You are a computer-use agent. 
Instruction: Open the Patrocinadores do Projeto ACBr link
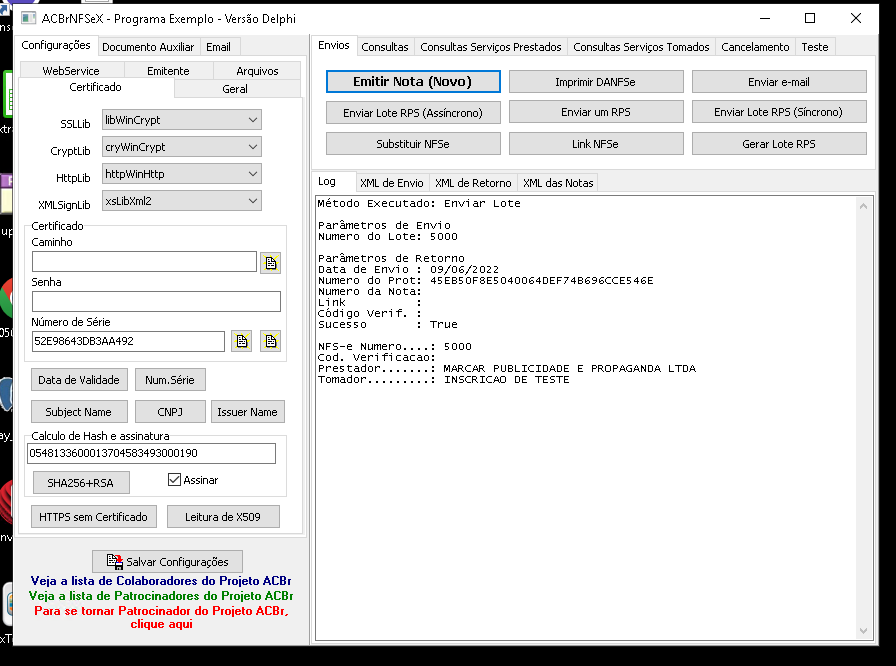click(x=161, y=596)
